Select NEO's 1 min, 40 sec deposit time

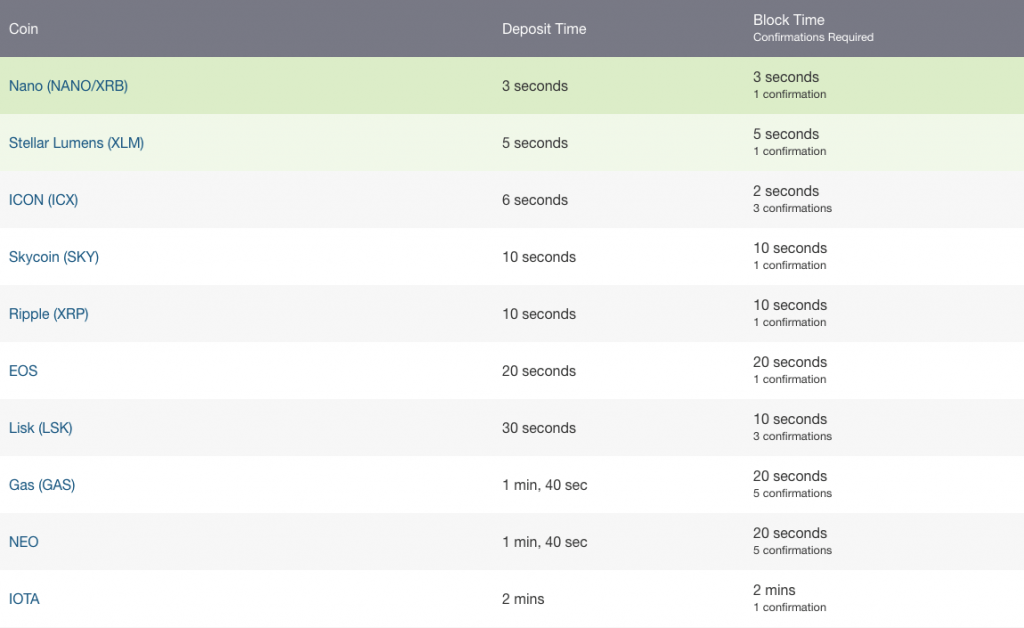(545, 542)
